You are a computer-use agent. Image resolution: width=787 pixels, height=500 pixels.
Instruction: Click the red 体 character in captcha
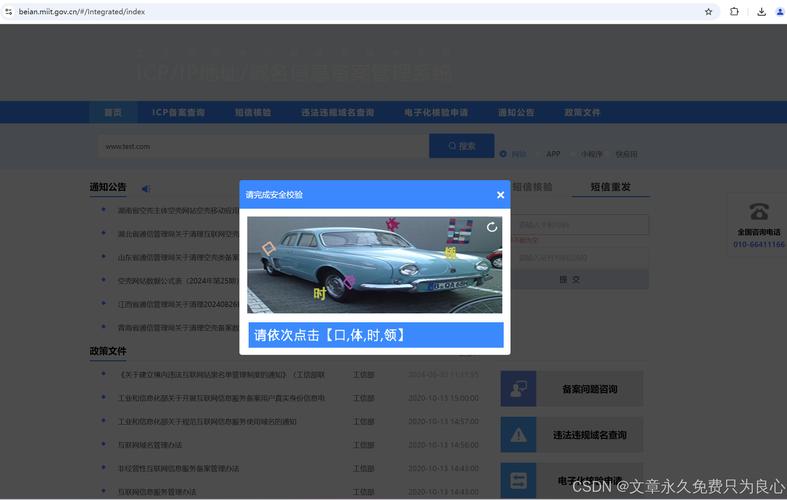click(x=392, y=224)
